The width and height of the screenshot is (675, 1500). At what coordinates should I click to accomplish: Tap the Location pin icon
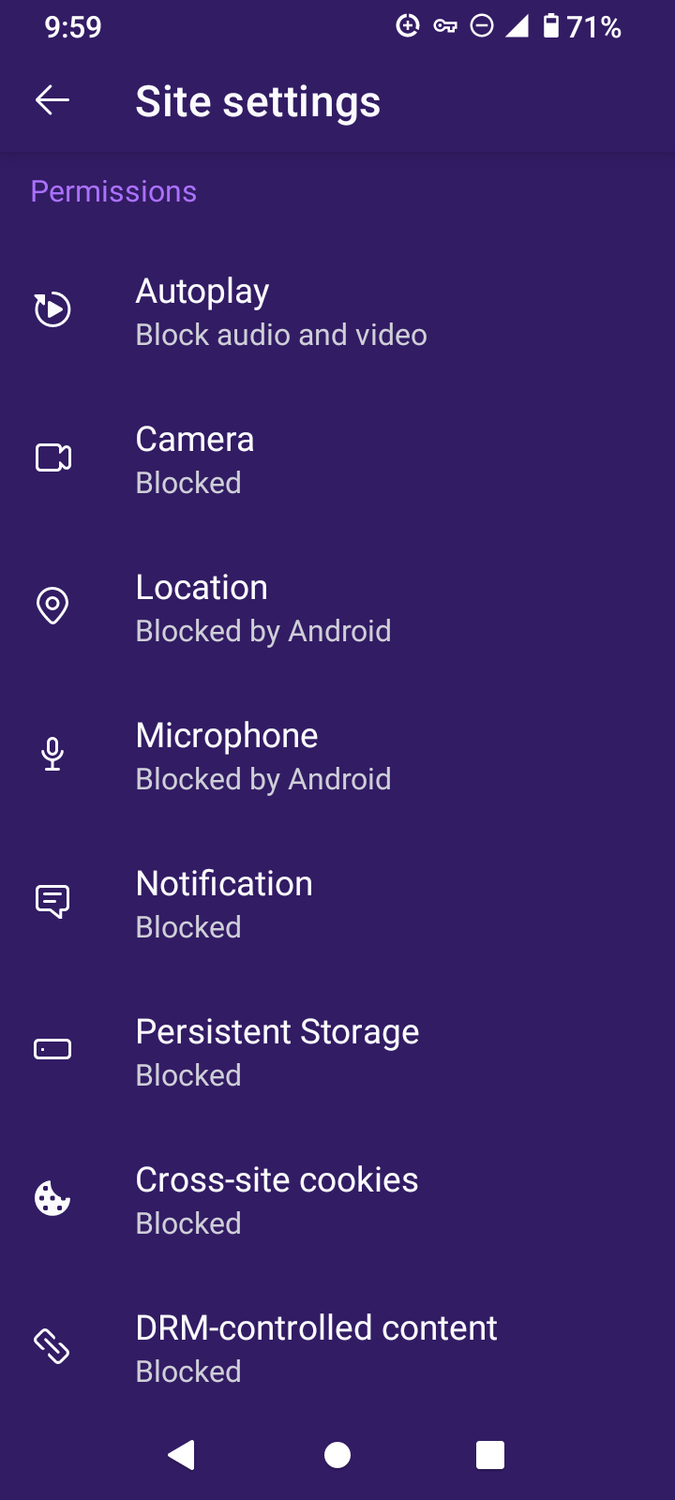(52, 605)
